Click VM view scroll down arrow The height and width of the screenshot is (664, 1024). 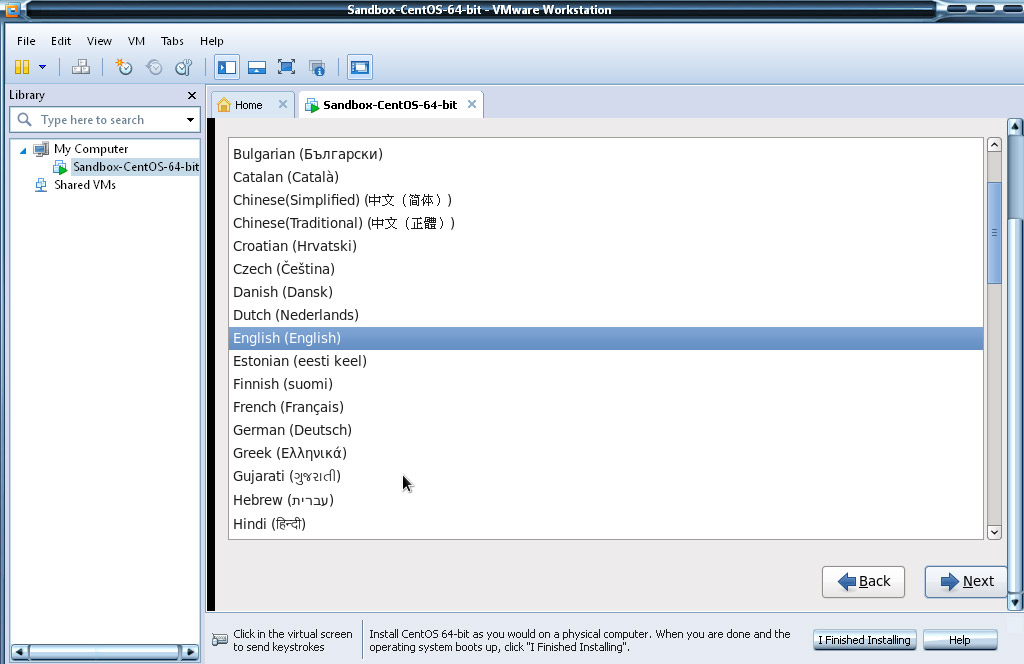click(x=1015, y=602)
